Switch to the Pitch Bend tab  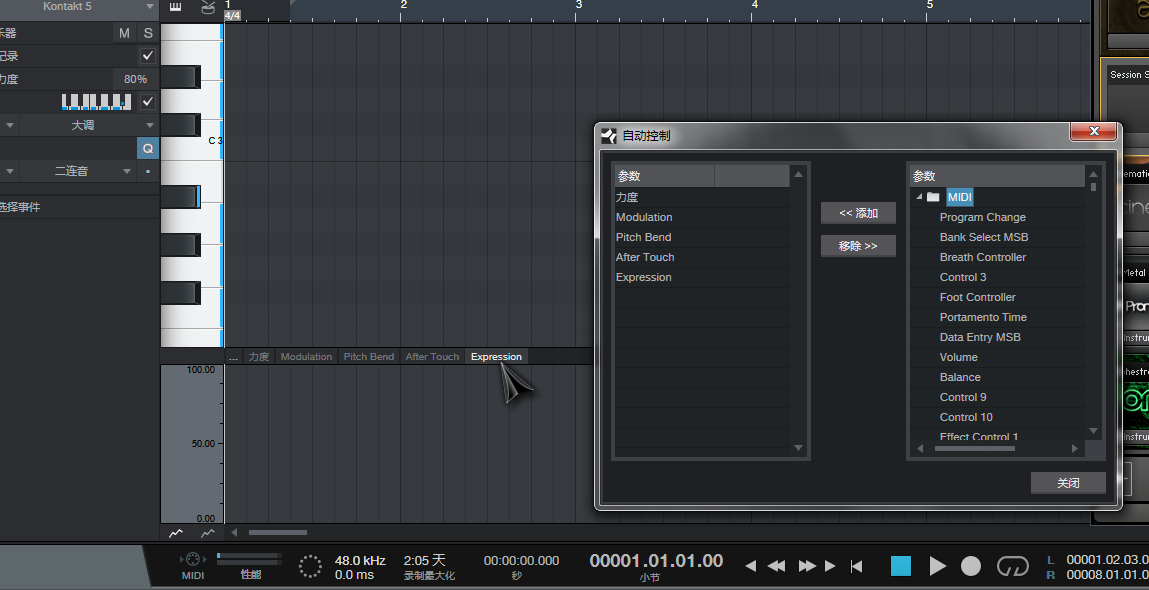369,357
